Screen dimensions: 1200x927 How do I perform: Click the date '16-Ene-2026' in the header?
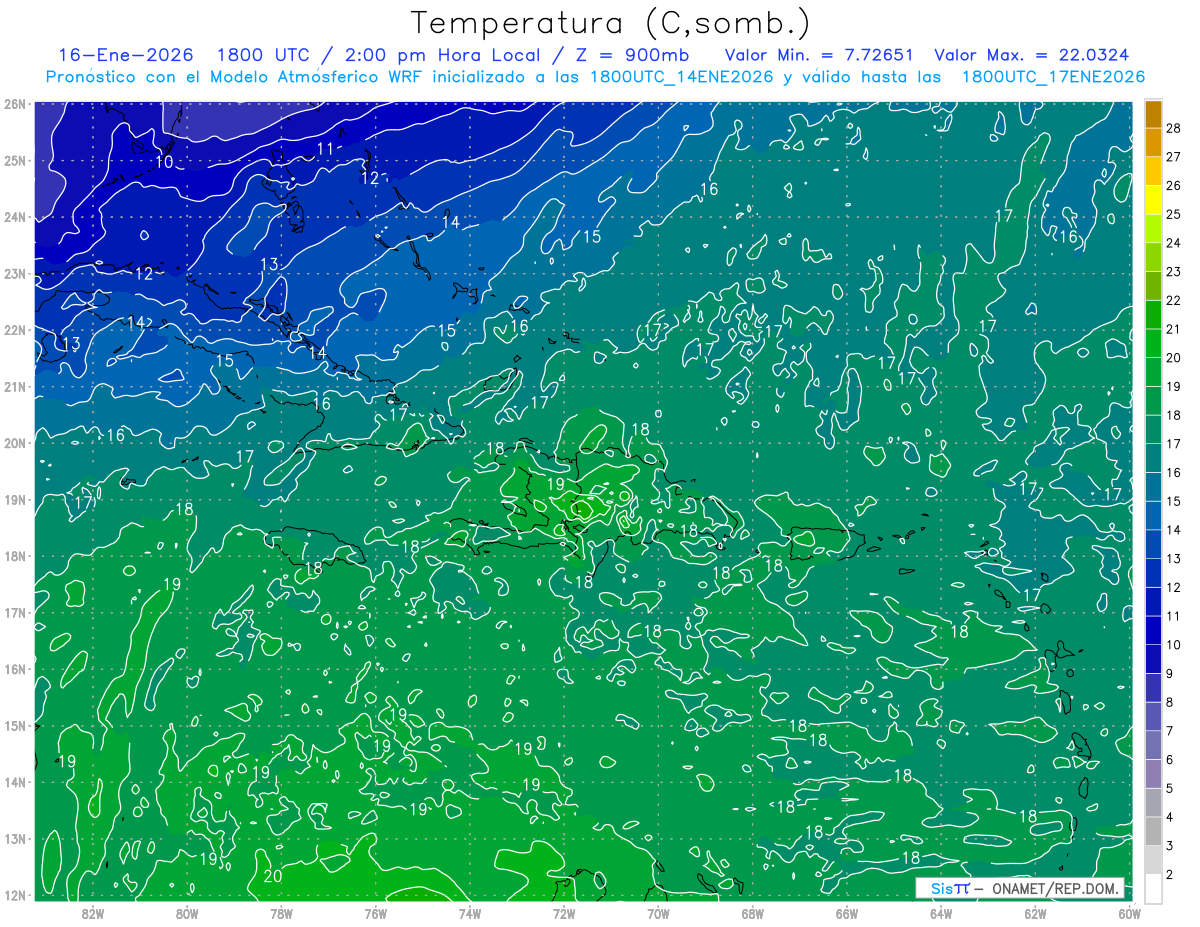[125, 55]
